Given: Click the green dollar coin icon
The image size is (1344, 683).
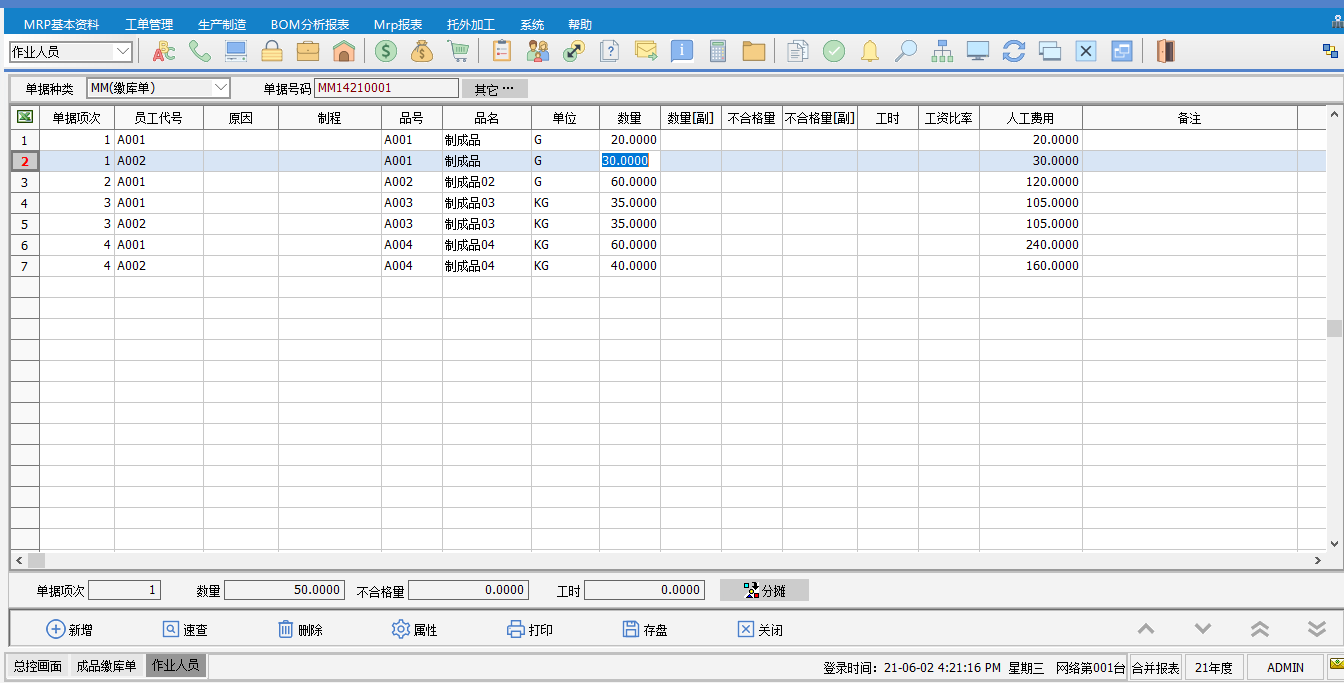Looking at the screenshot, I should coord(386,51).
